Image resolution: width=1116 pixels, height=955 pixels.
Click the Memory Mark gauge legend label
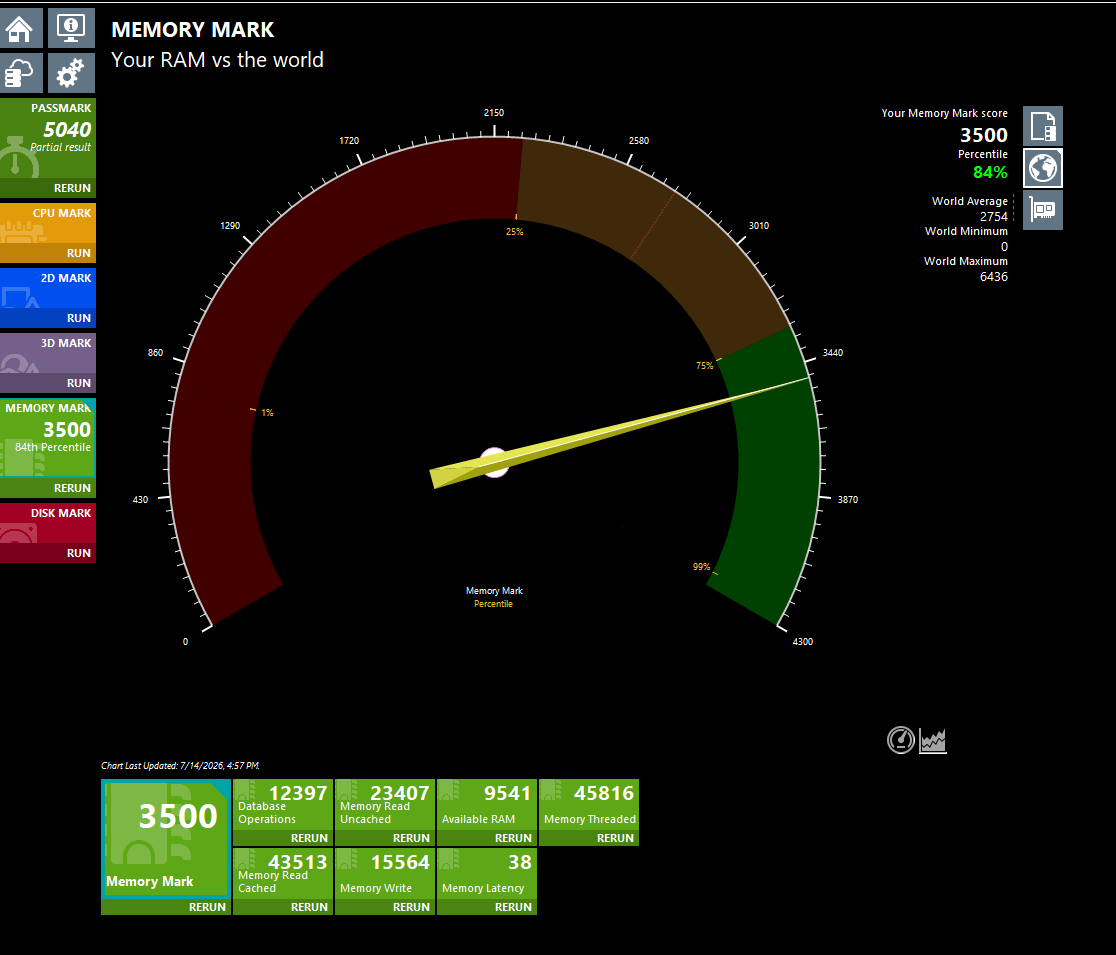click(494, 591)
